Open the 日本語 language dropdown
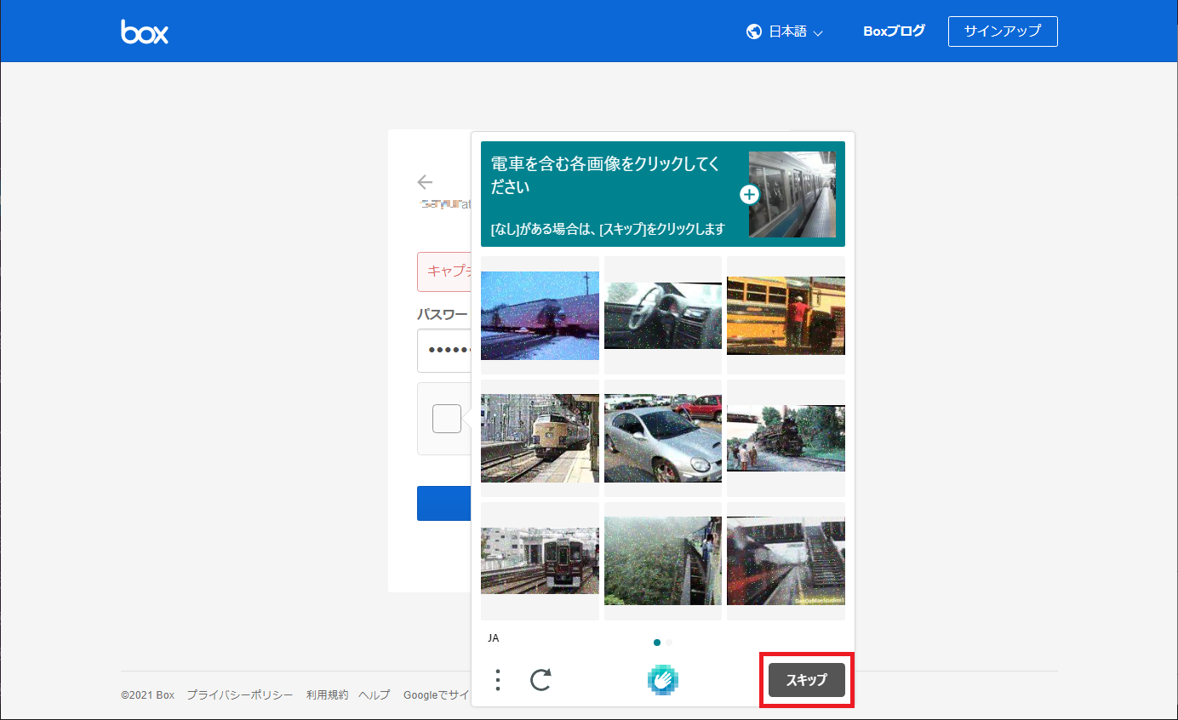 coord(795,32)
